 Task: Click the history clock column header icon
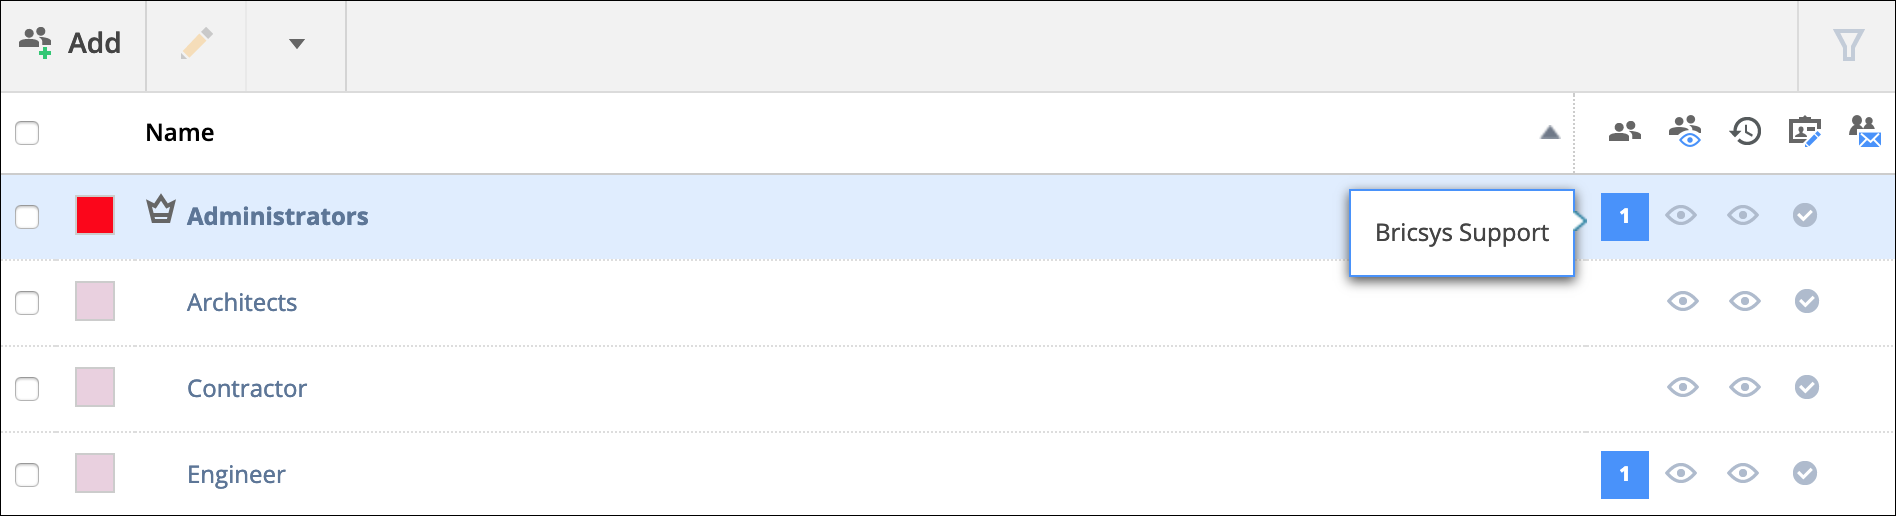click(x=1745, y=131)
